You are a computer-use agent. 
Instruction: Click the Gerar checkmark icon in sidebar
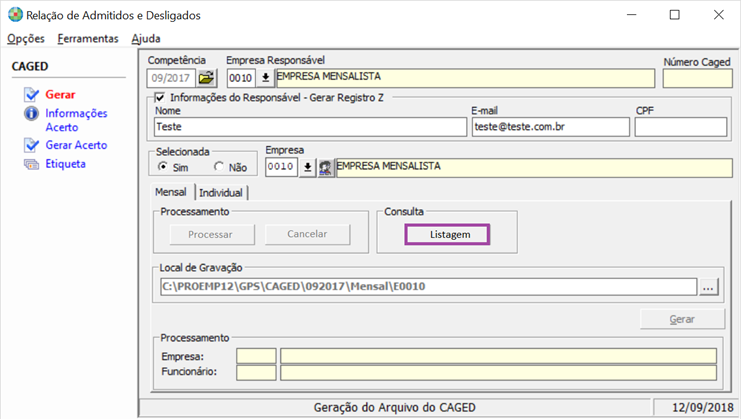coord(32,94)
